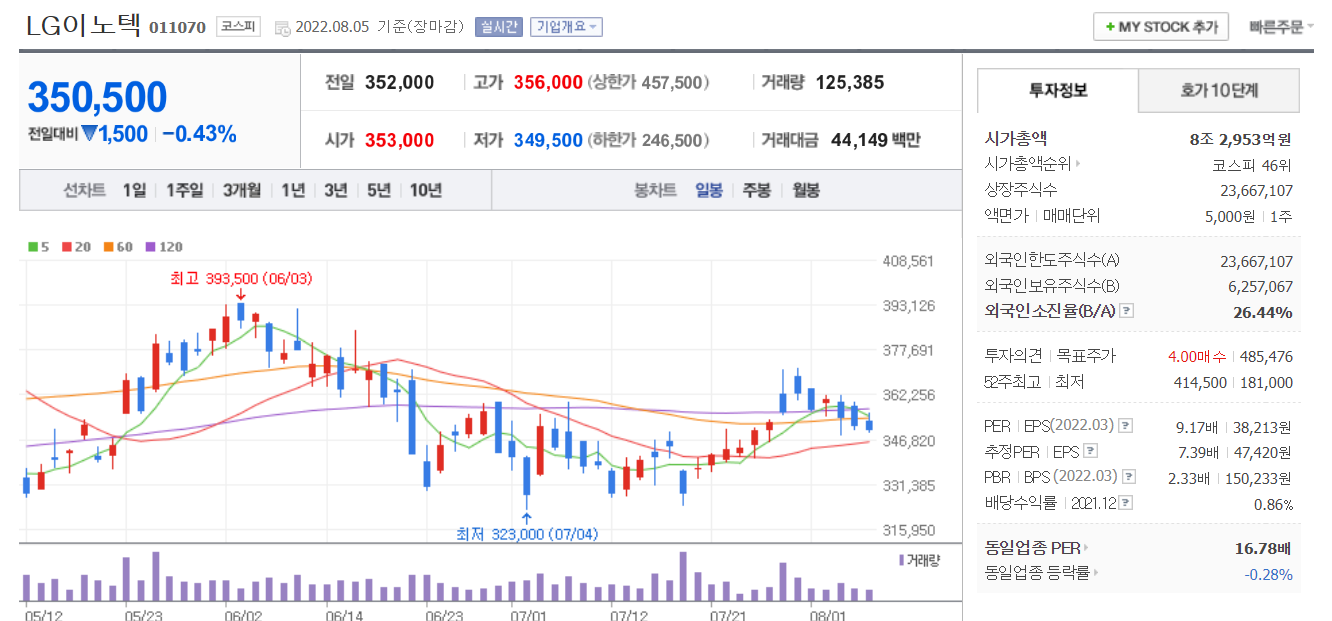The height and width of the screenshot is (621, 1332).
Task: Click the clock icon beside the 2022.08.05 date
Action: [x=281, y=28]
